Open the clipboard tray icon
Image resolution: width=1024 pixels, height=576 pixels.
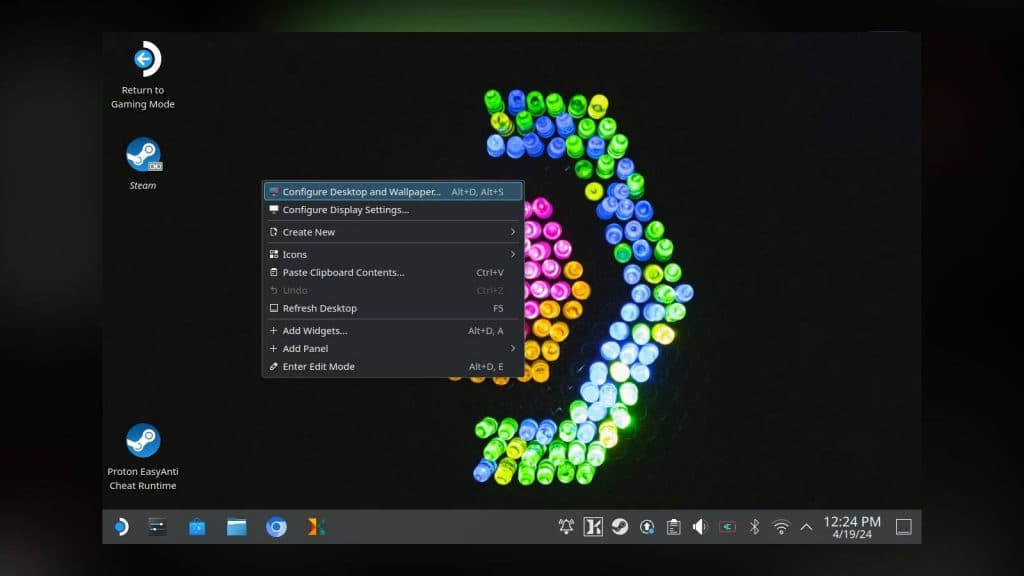(x=674, y=526)
